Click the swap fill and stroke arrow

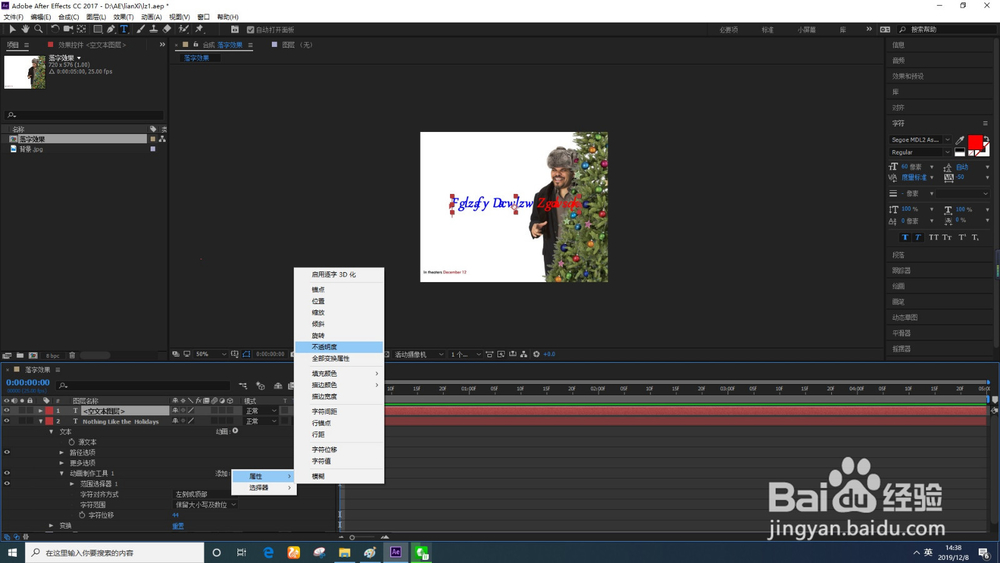(986, 138)
